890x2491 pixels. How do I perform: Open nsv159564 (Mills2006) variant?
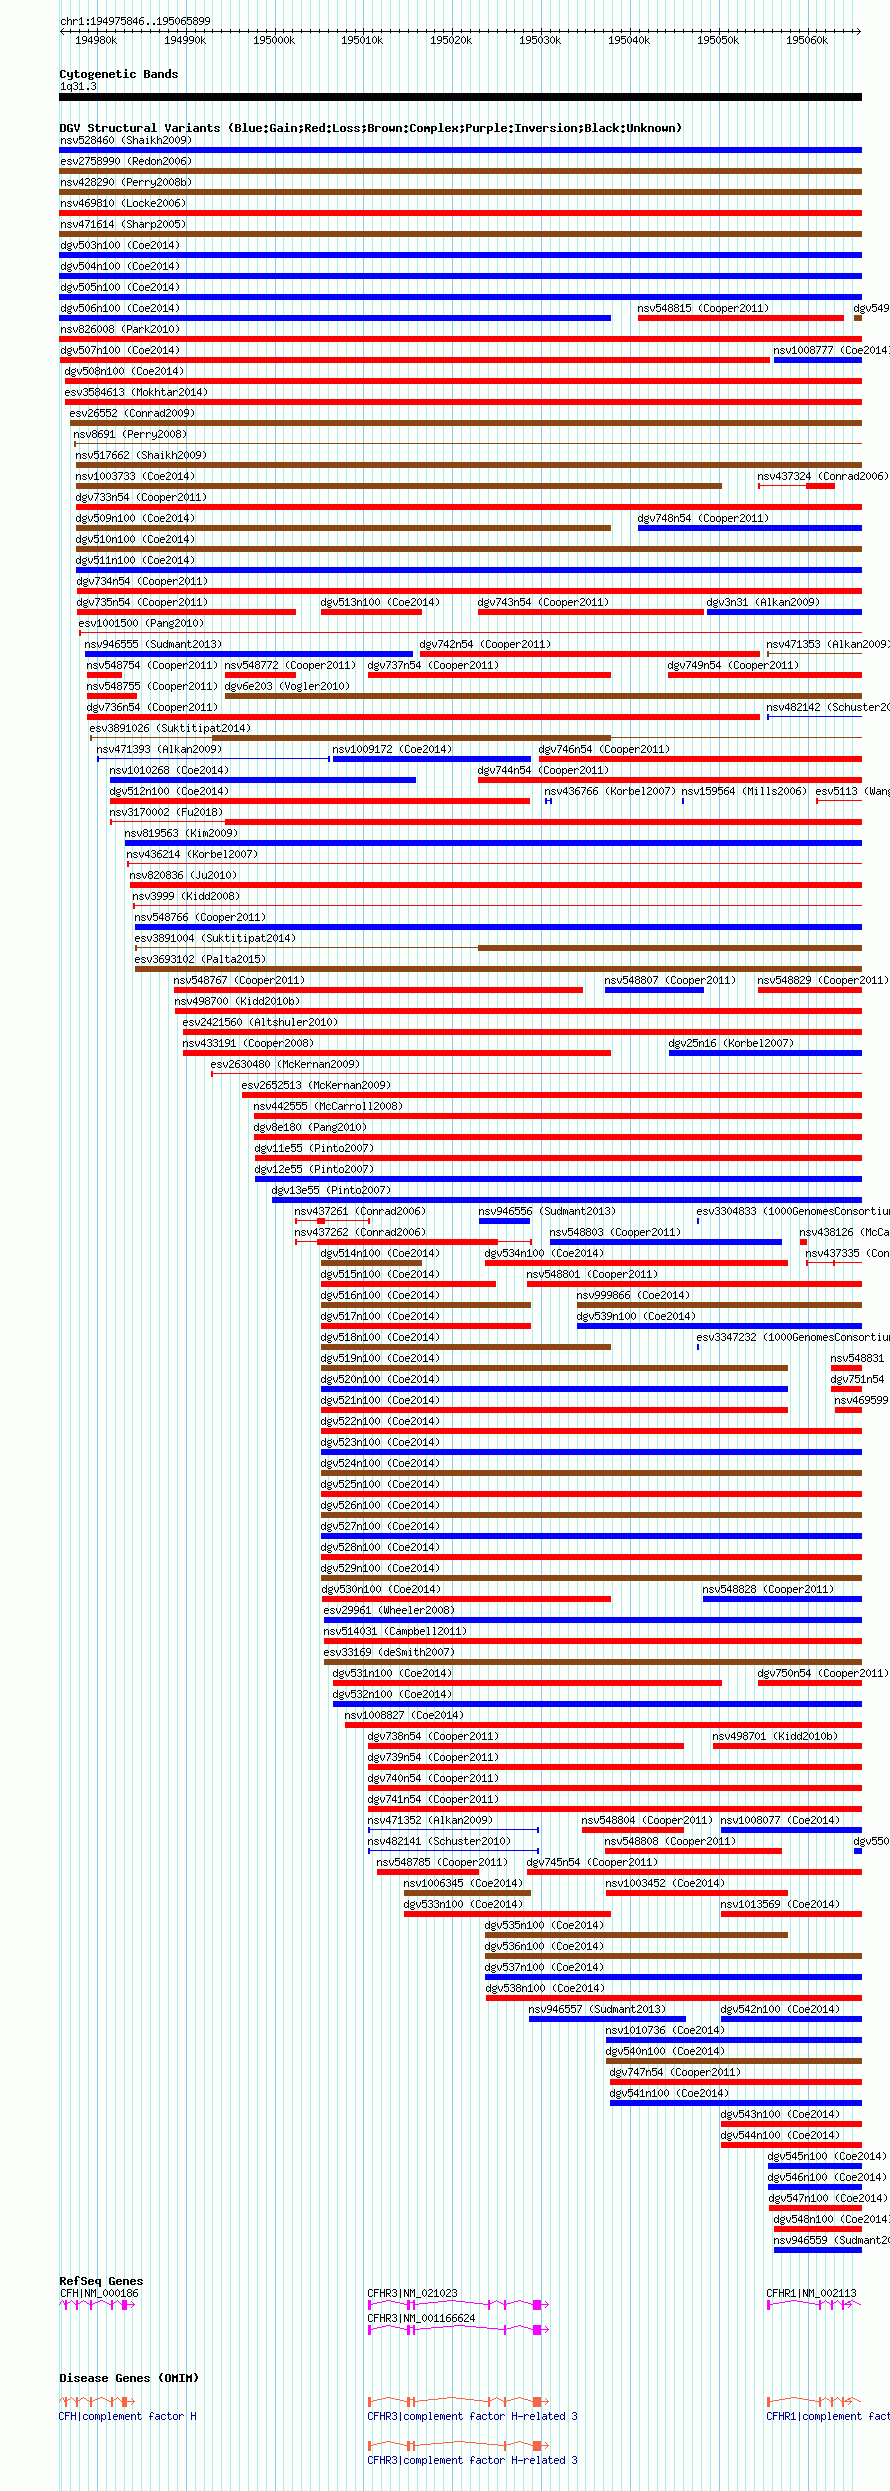[x=744, y=791]
